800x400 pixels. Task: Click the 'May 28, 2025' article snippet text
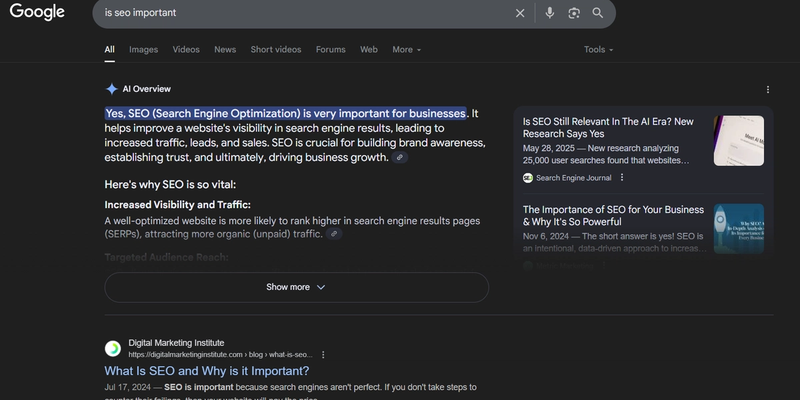coord(606,155)
